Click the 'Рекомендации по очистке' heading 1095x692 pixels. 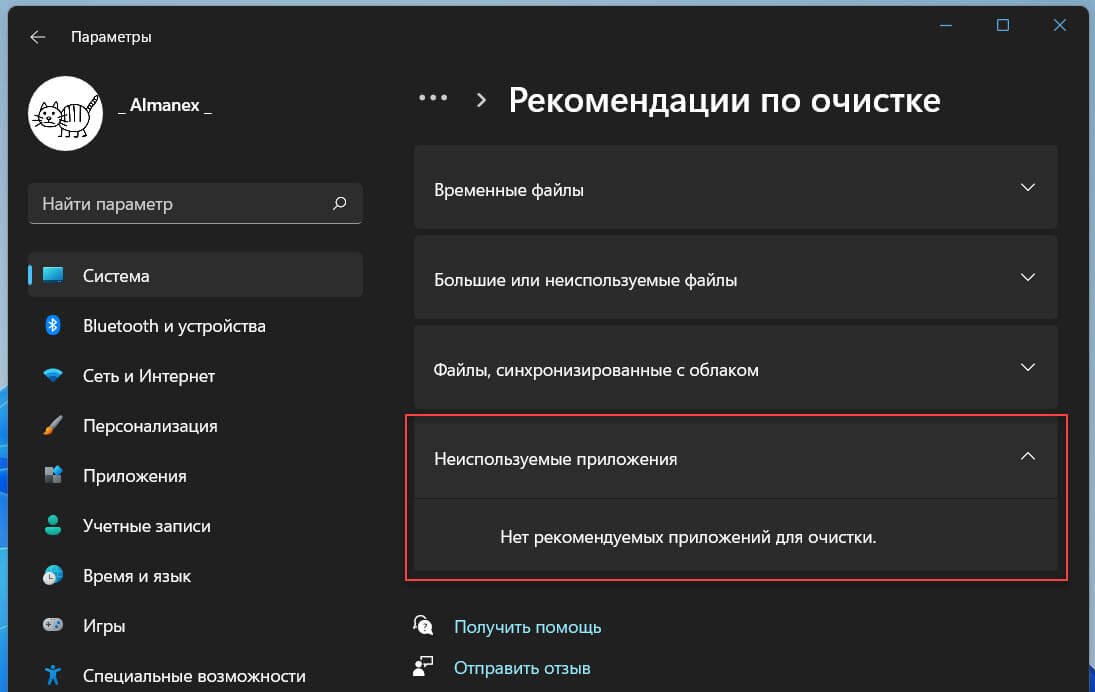pos(724,100)
